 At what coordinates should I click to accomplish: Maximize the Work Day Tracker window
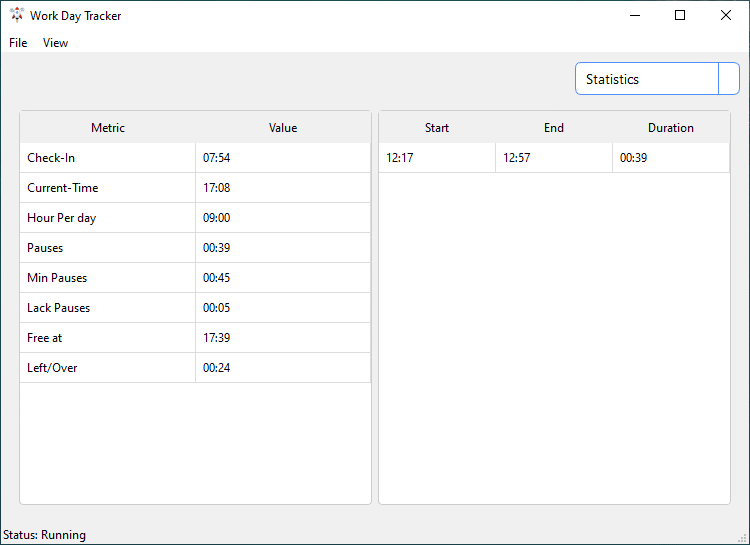(x=680, y=15)
